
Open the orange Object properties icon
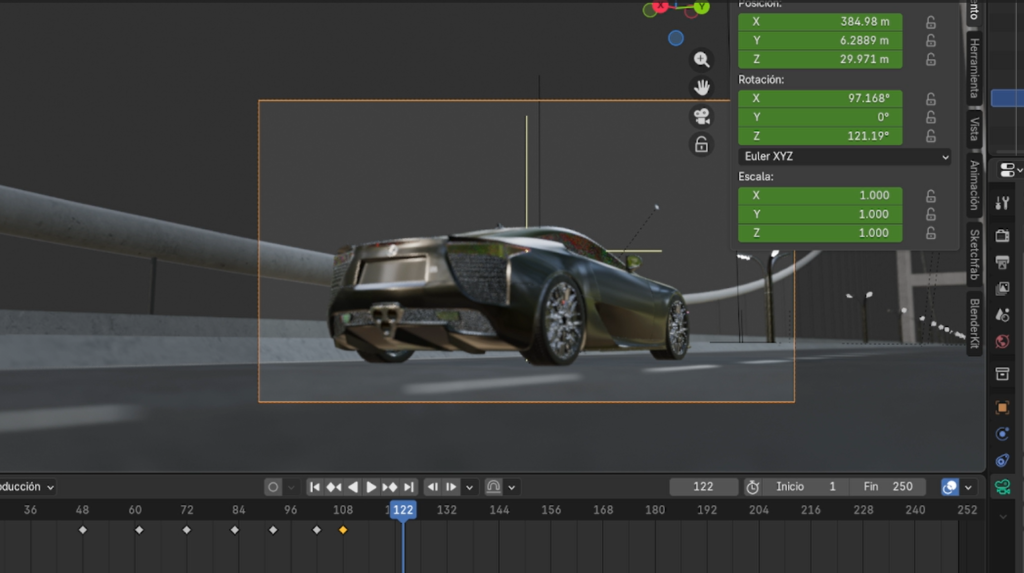pyautogui.click(x=1002, y=408)
